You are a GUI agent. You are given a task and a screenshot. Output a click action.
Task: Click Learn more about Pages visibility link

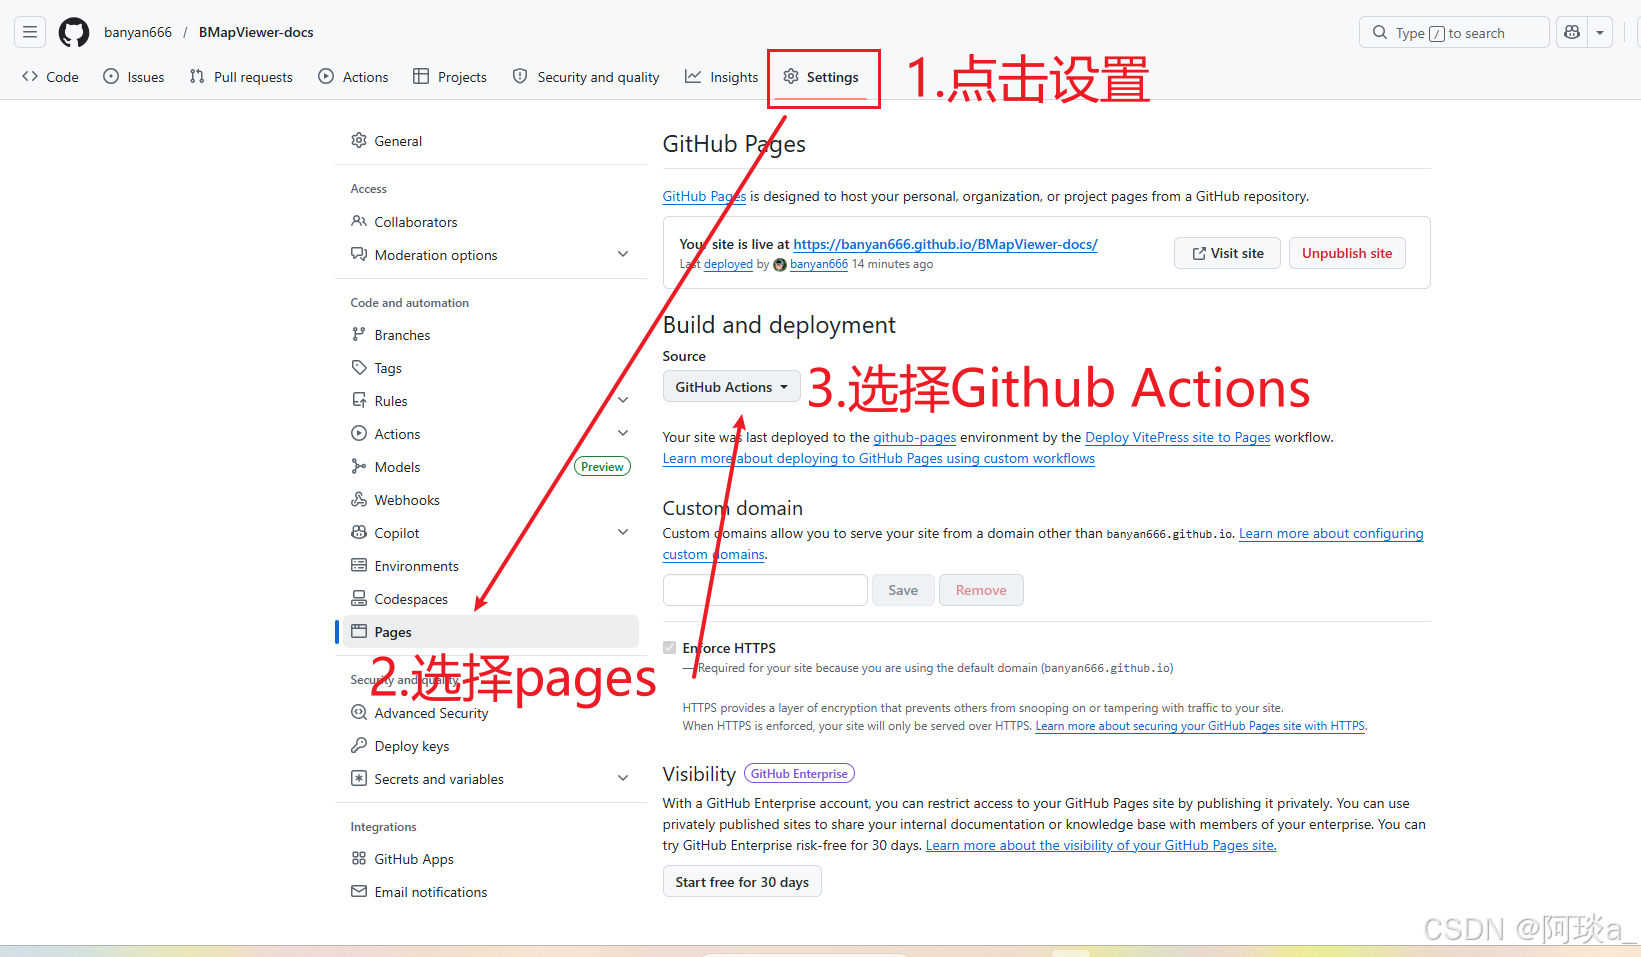point(1101,846)
